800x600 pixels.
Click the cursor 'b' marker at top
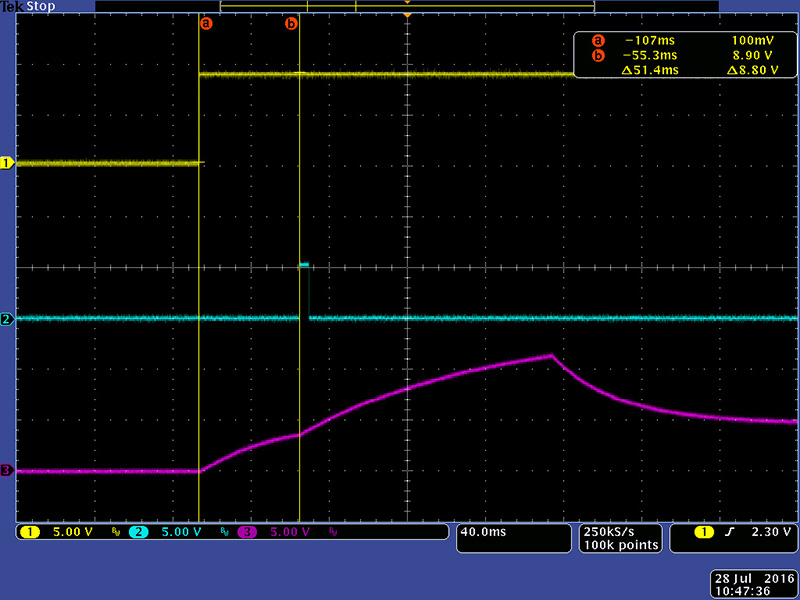click(x=292, y=23)
